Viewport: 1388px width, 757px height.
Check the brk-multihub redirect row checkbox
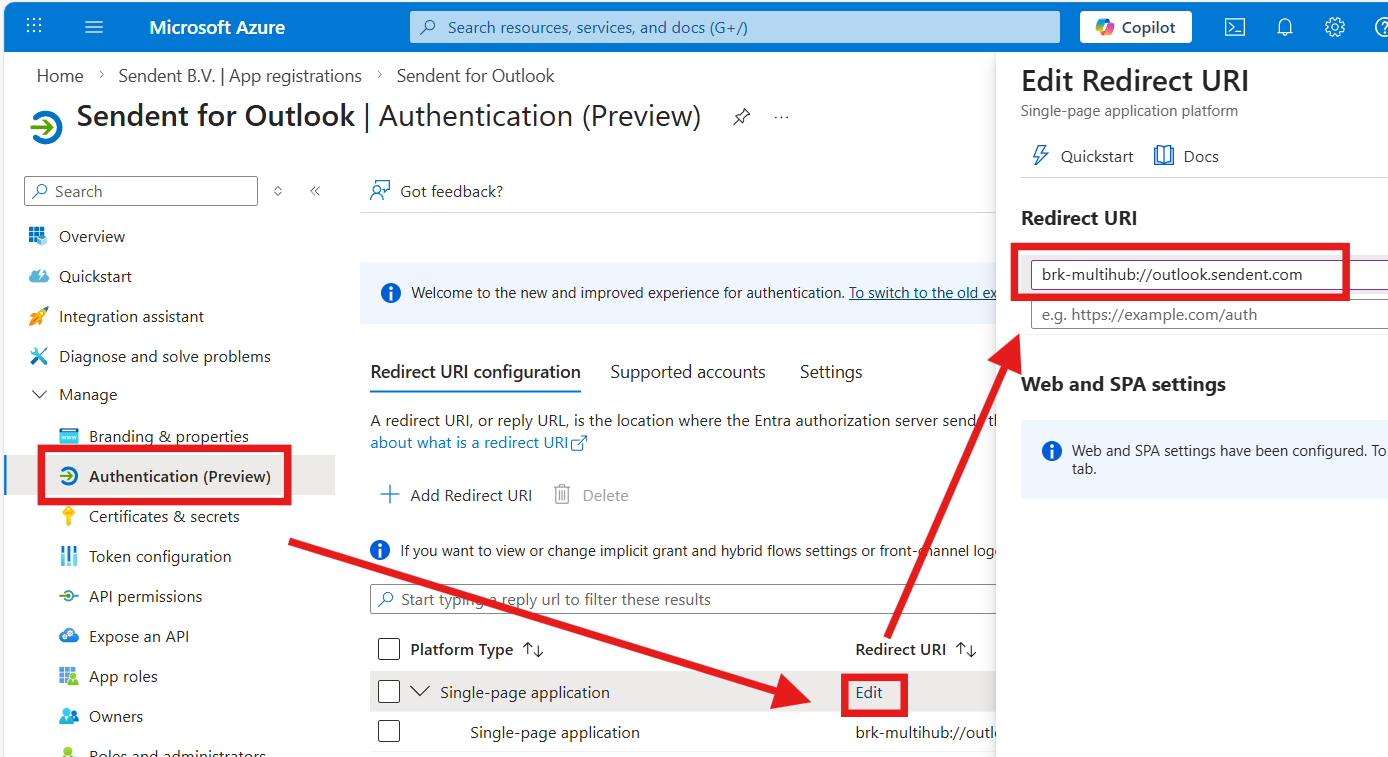(389, 732)
